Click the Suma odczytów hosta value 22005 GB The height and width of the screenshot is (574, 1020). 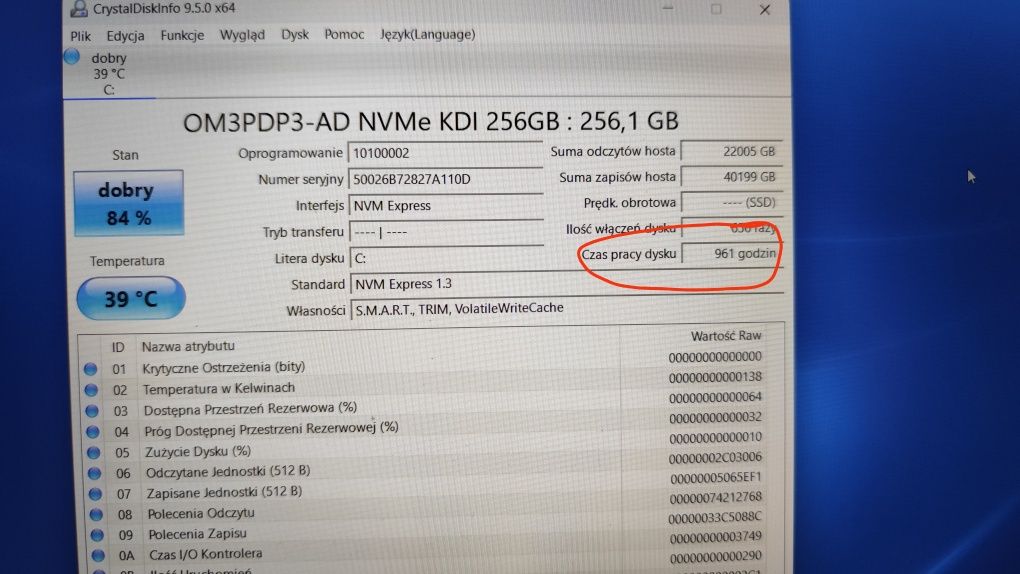pos(731,151)
